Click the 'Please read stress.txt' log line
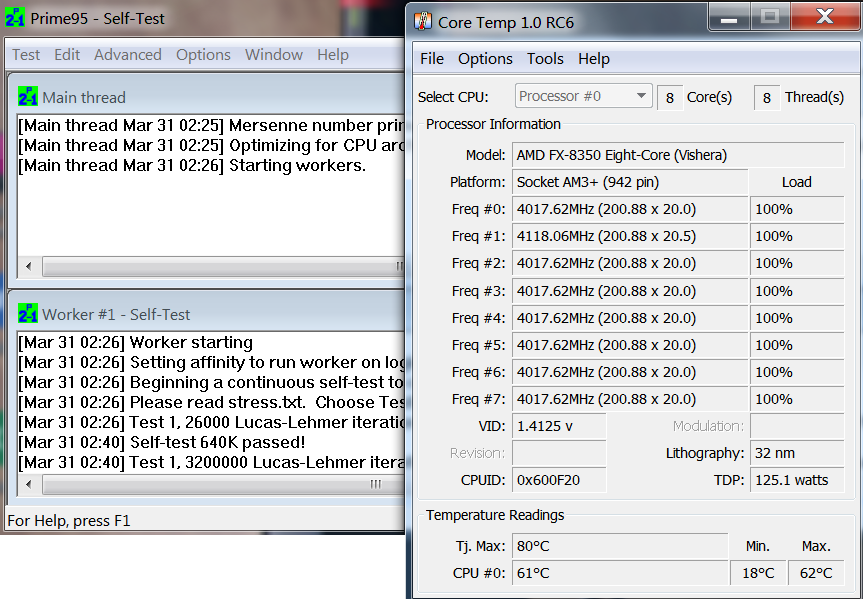This screenshot has height=599, width=863. click(211, 402)
